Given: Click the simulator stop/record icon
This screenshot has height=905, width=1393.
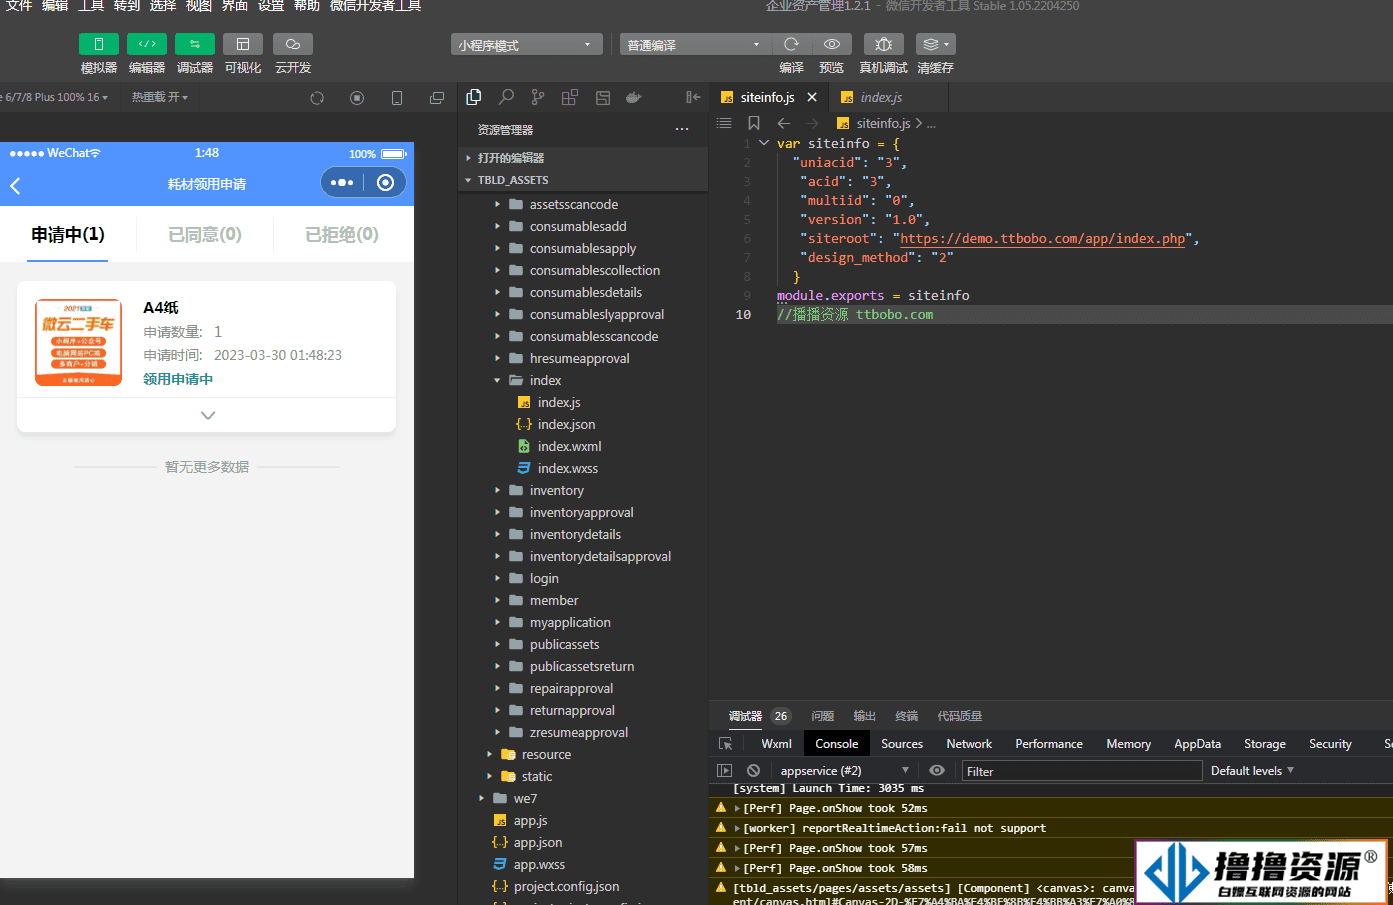Looking at the screenshot, I should coord(357,98).
